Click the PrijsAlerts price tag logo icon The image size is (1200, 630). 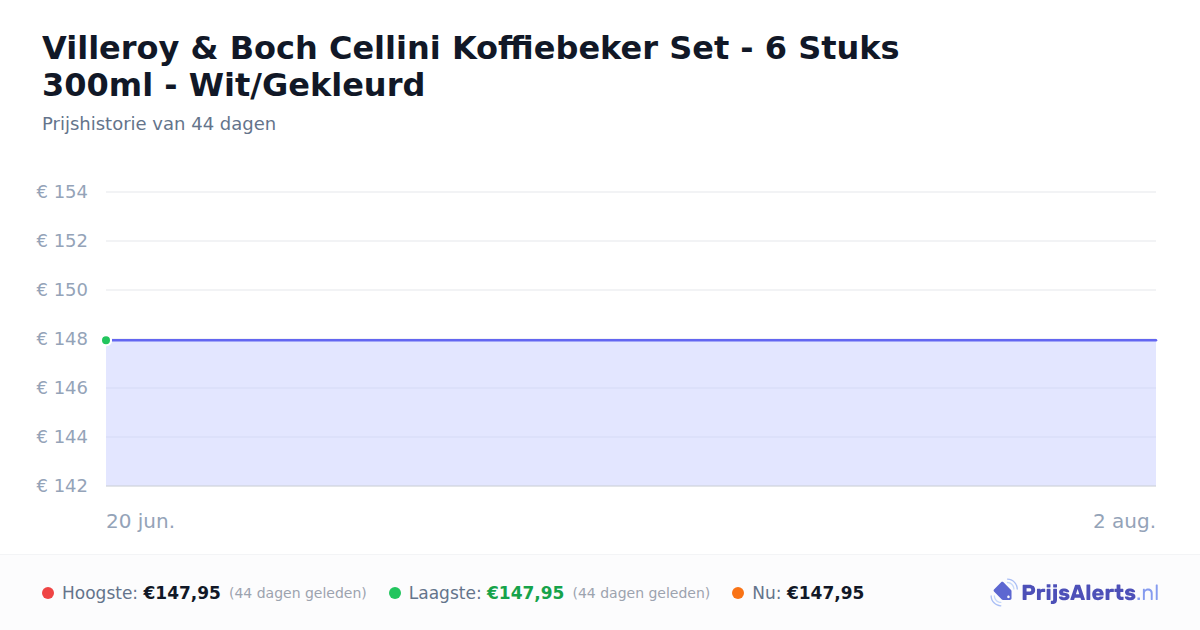(x=1003, y=593)
